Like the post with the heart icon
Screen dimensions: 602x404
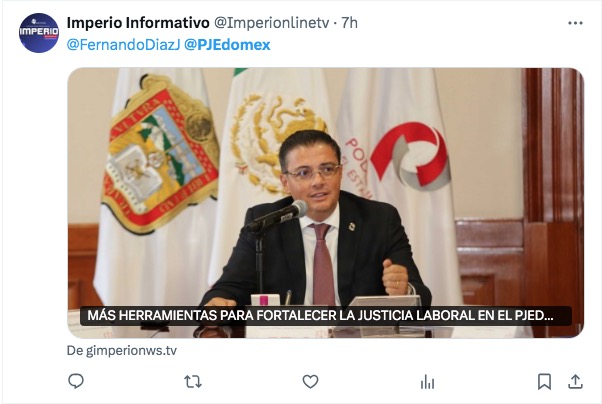click(310, 382)
